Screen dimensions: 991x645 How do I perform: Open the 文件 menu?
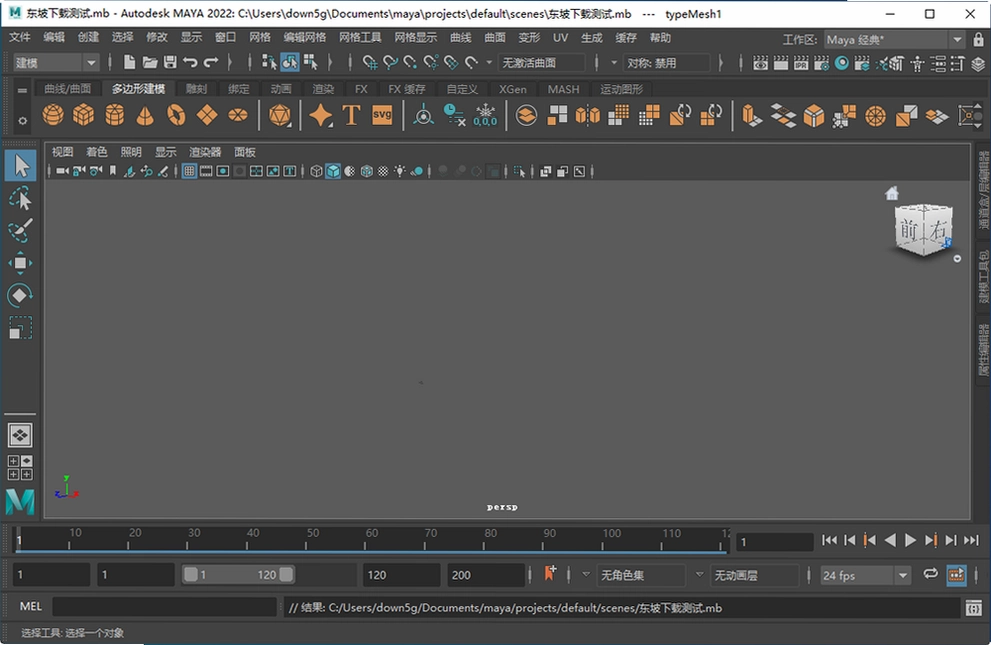[20, 38]
